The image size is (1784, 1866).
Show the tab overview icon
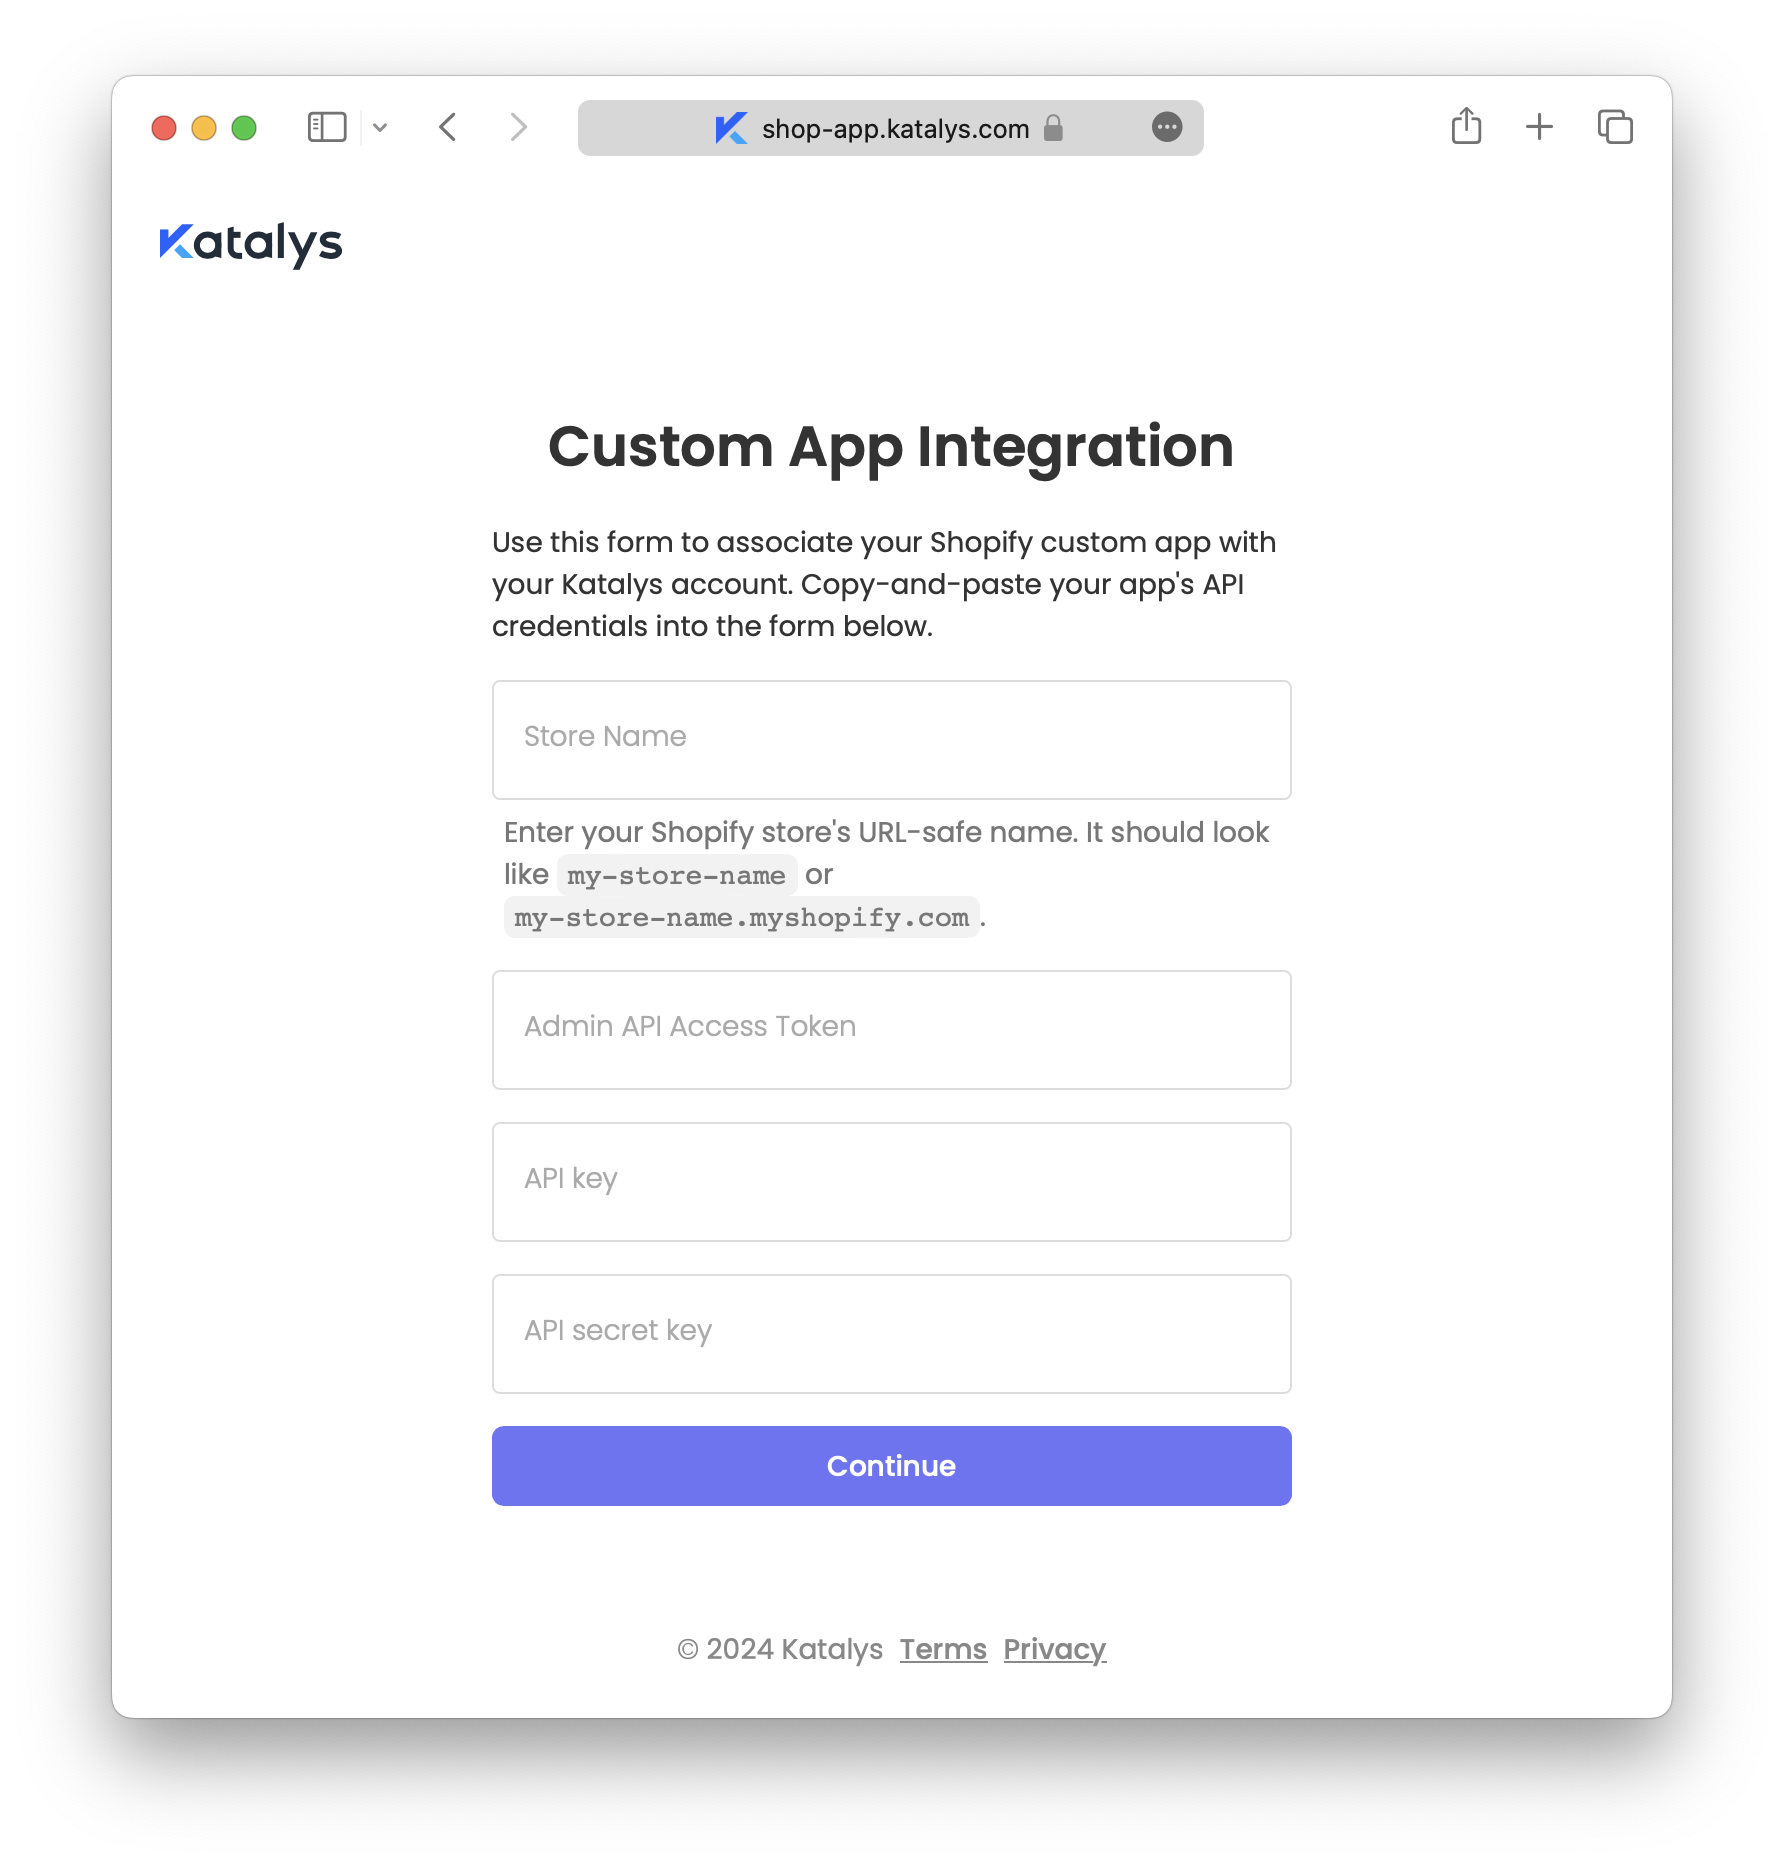click(1615, 128)
